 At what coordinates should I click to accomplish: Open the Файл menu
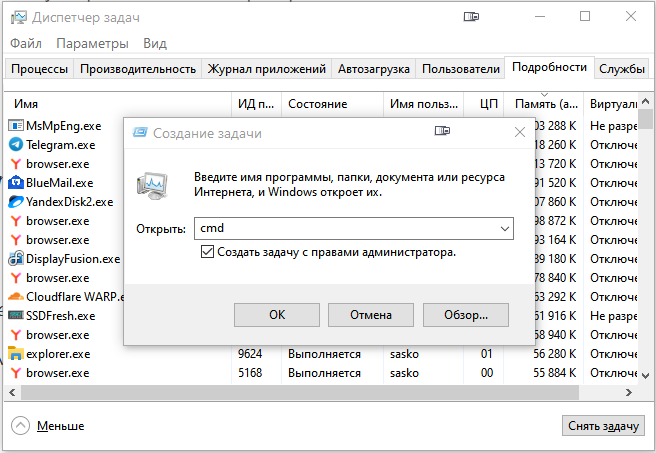(26, 44)
